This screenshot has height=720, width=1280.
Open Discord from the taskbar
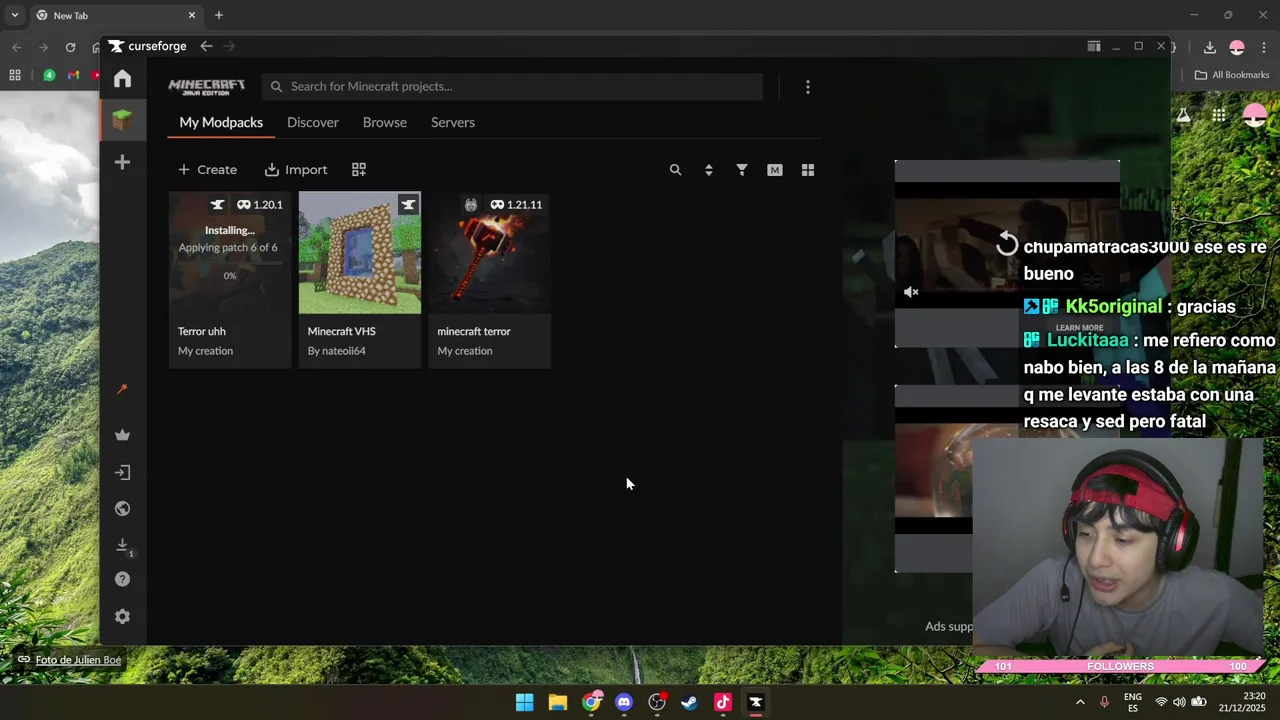pyautogui.click(x=624, y=702)
